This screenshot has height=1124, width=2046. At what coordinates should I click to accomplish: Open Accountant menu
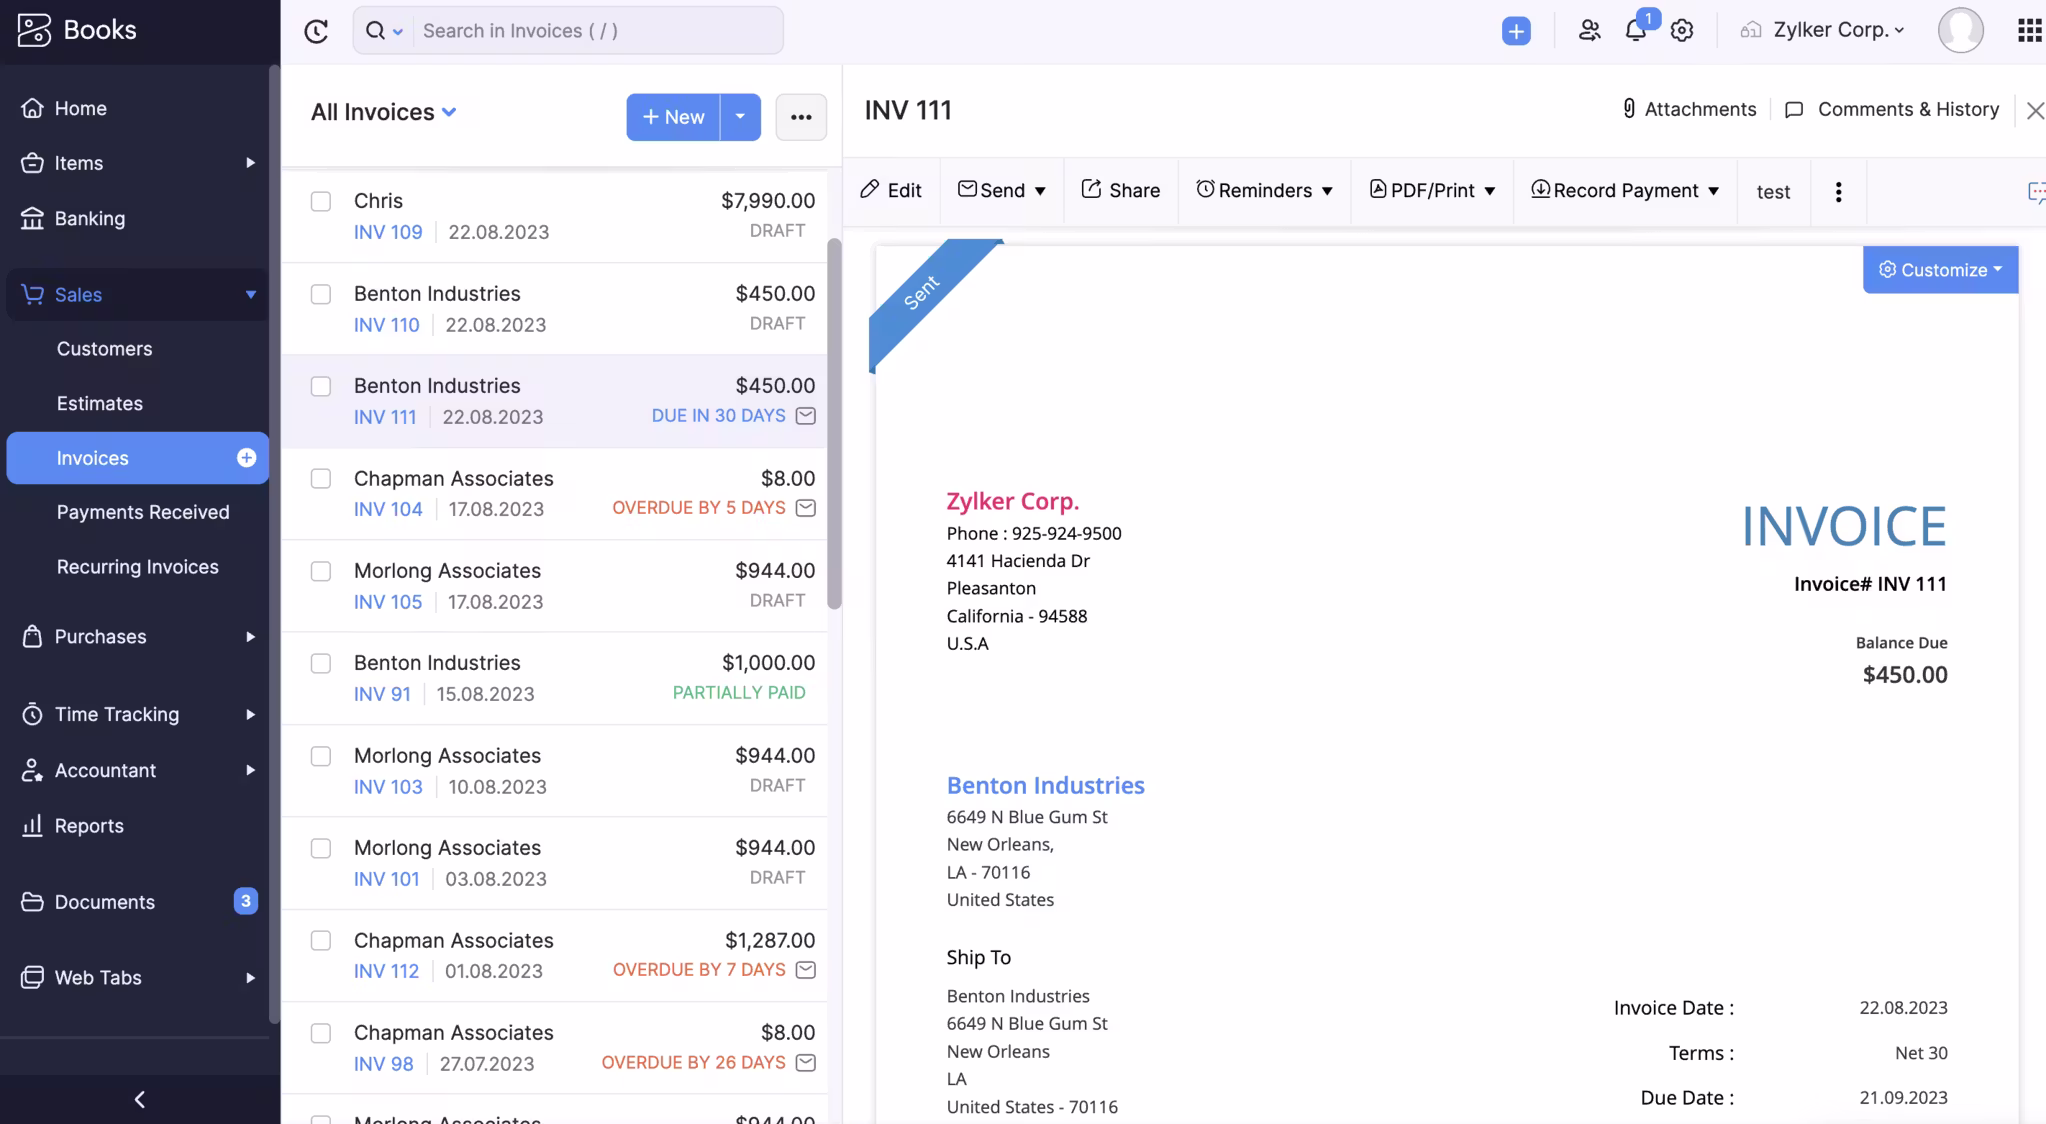pos(138,770)
